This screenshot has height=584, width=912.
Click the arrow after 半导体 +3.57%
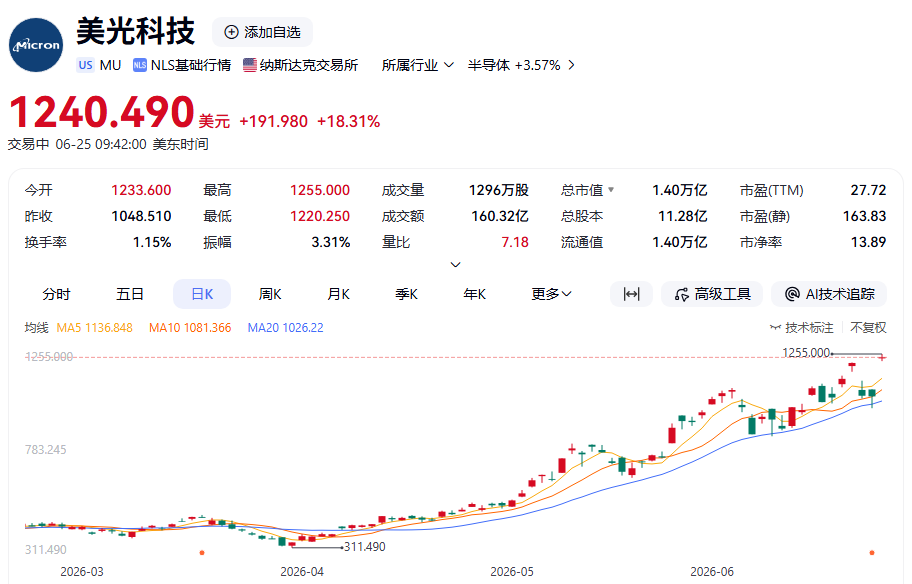(571, 65)
